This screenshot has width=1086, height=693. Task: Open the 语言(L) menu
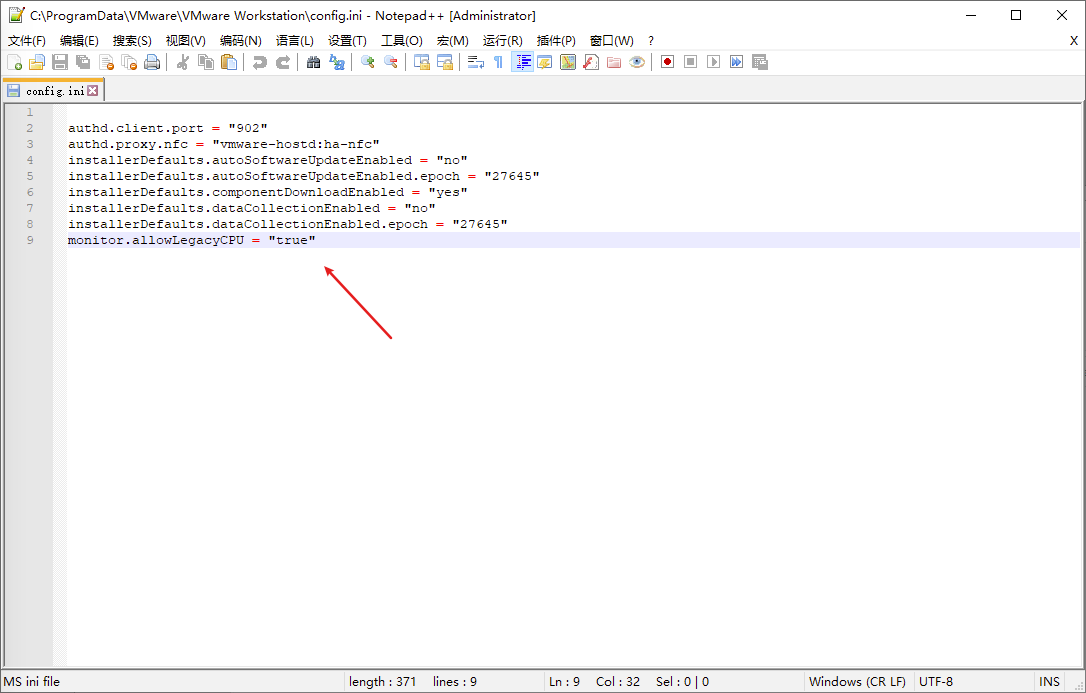(x=295, y=41)
